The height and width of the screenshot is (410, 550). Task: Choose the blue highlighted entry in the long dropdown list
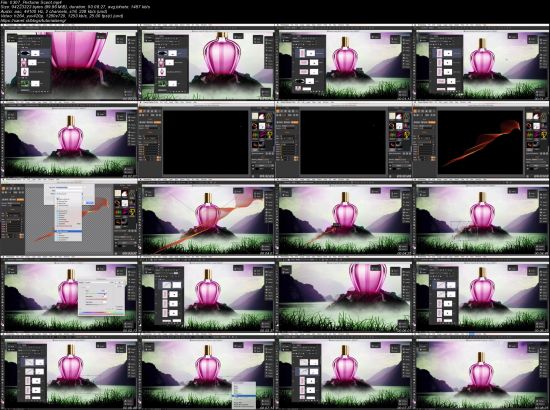69,232
